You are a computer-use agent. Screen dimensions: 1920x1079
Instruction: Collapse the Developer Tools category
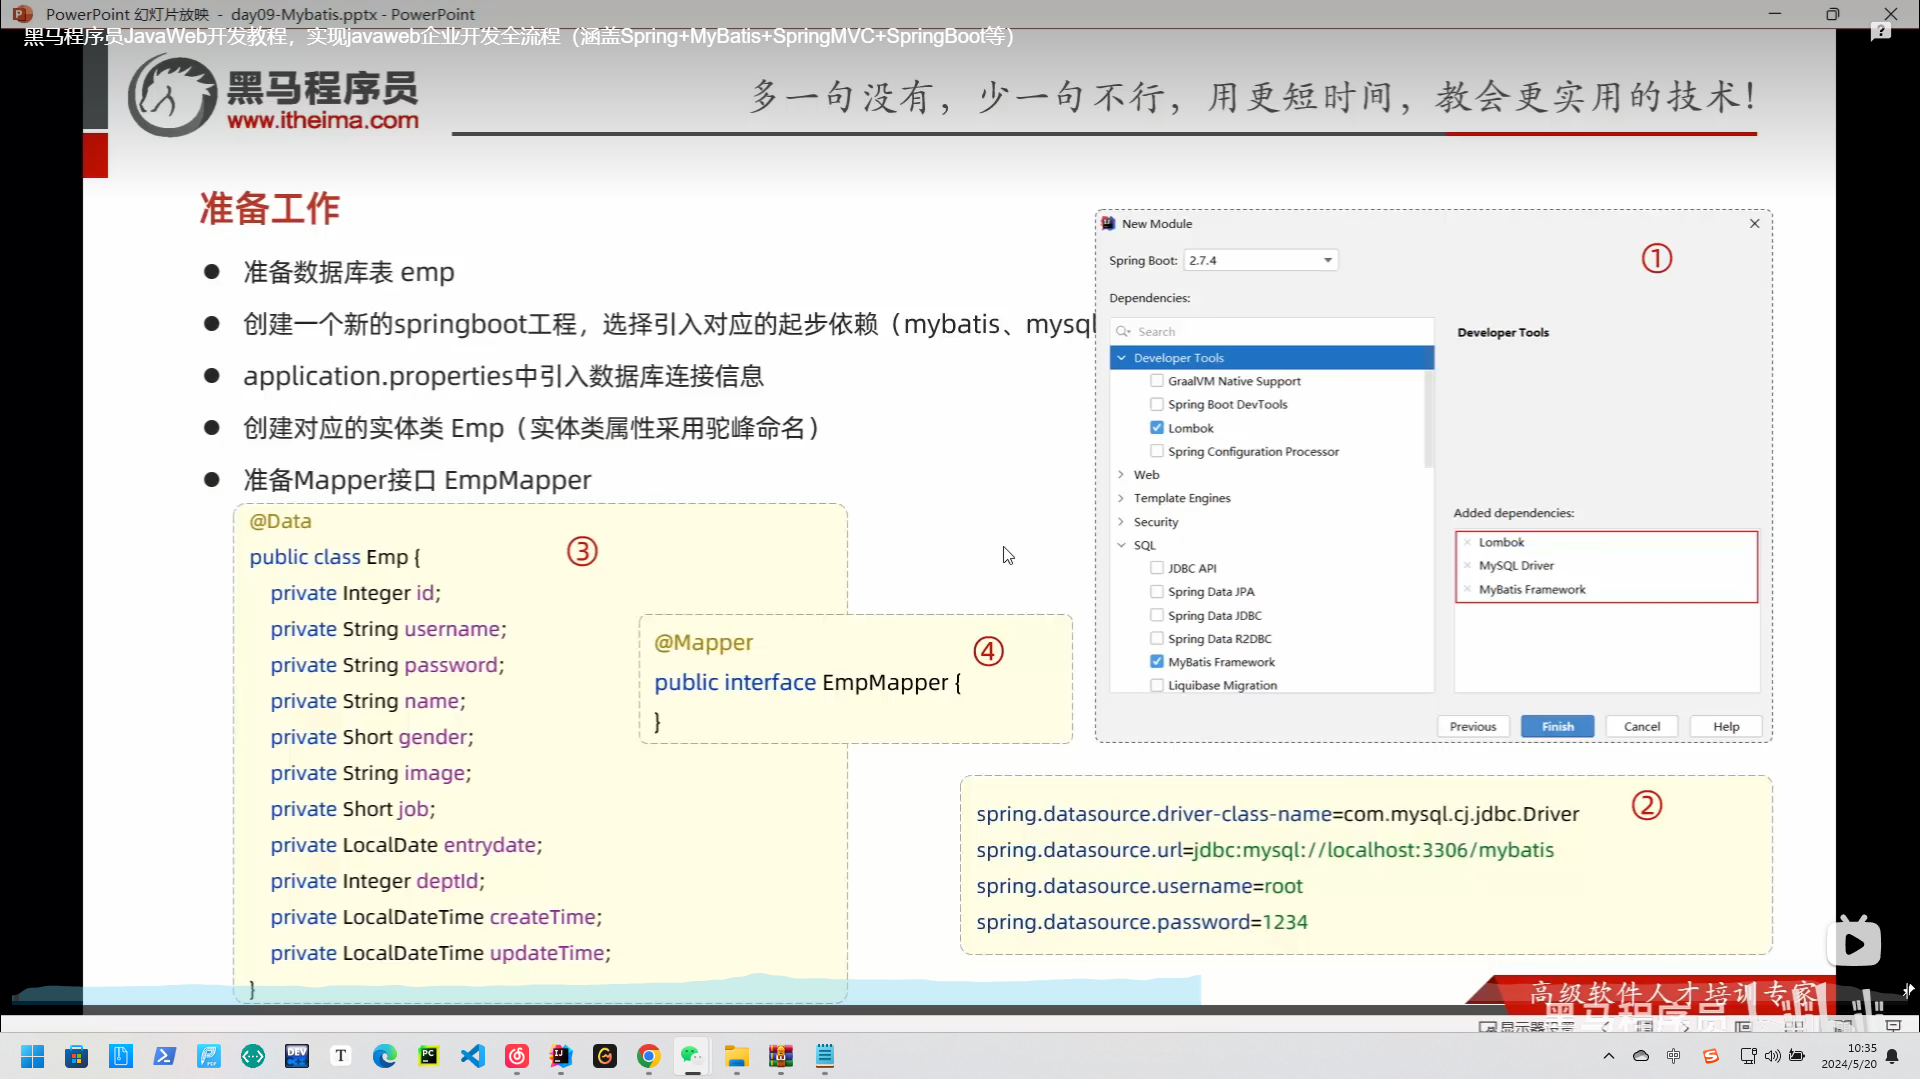[1121, 358]
